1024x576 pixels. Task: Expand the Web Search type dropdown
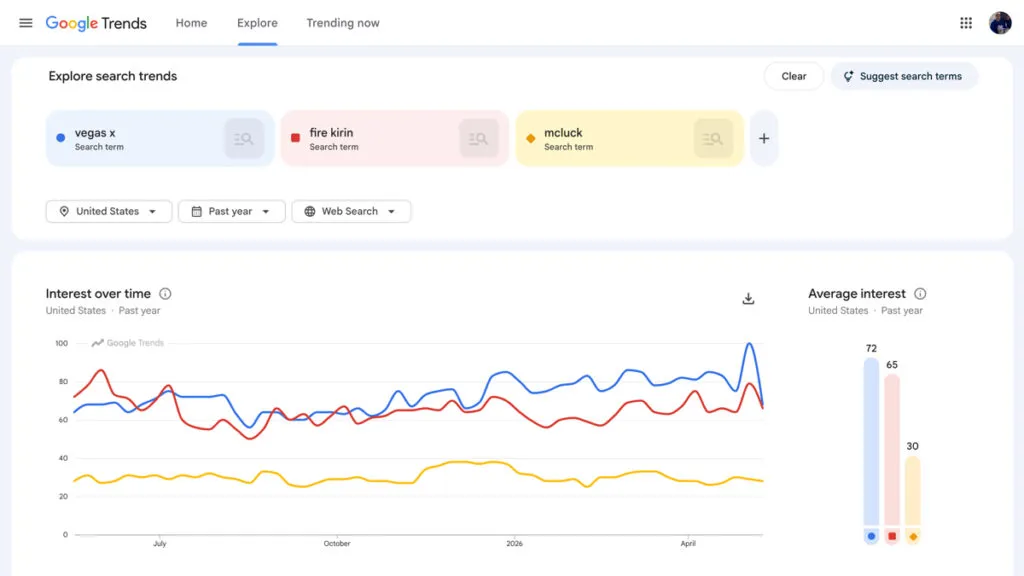[351, 212]
